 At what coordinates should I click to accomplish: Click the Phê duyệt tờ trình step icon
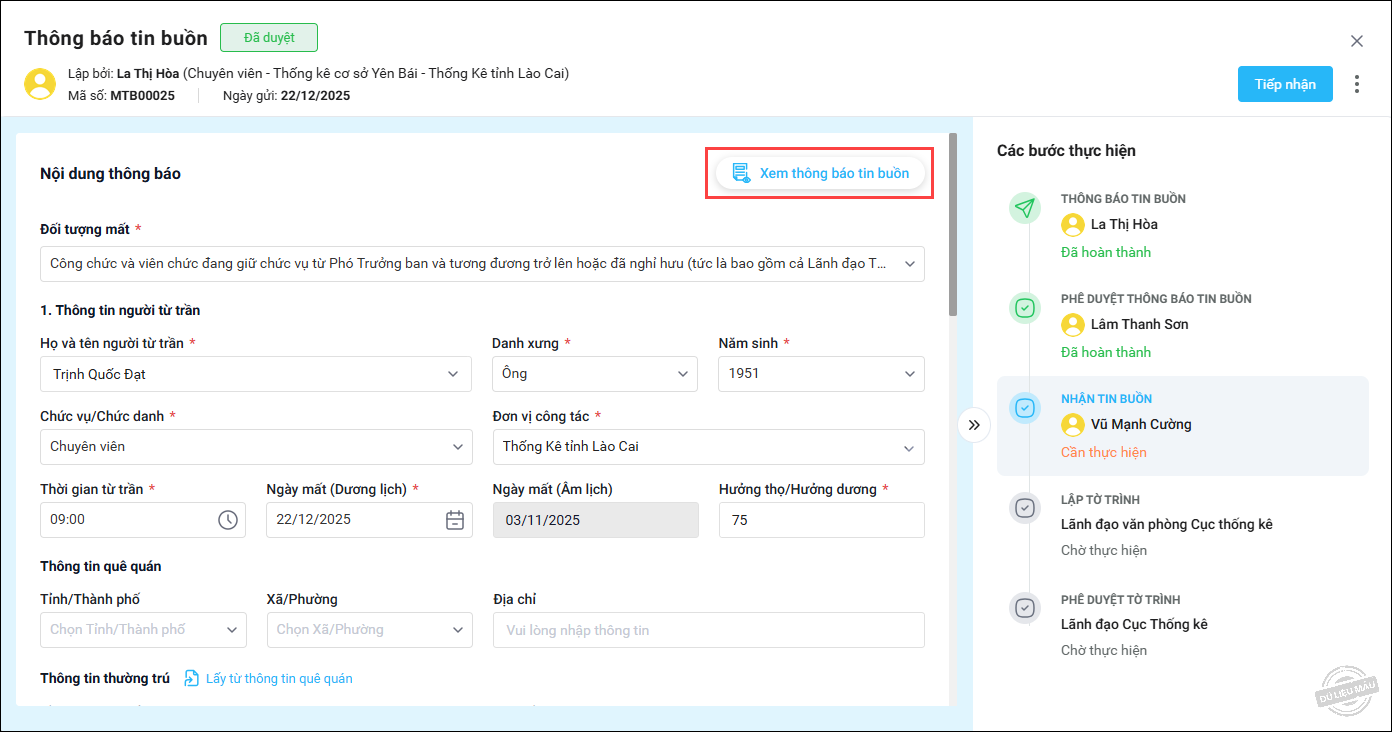(1025, 608)
